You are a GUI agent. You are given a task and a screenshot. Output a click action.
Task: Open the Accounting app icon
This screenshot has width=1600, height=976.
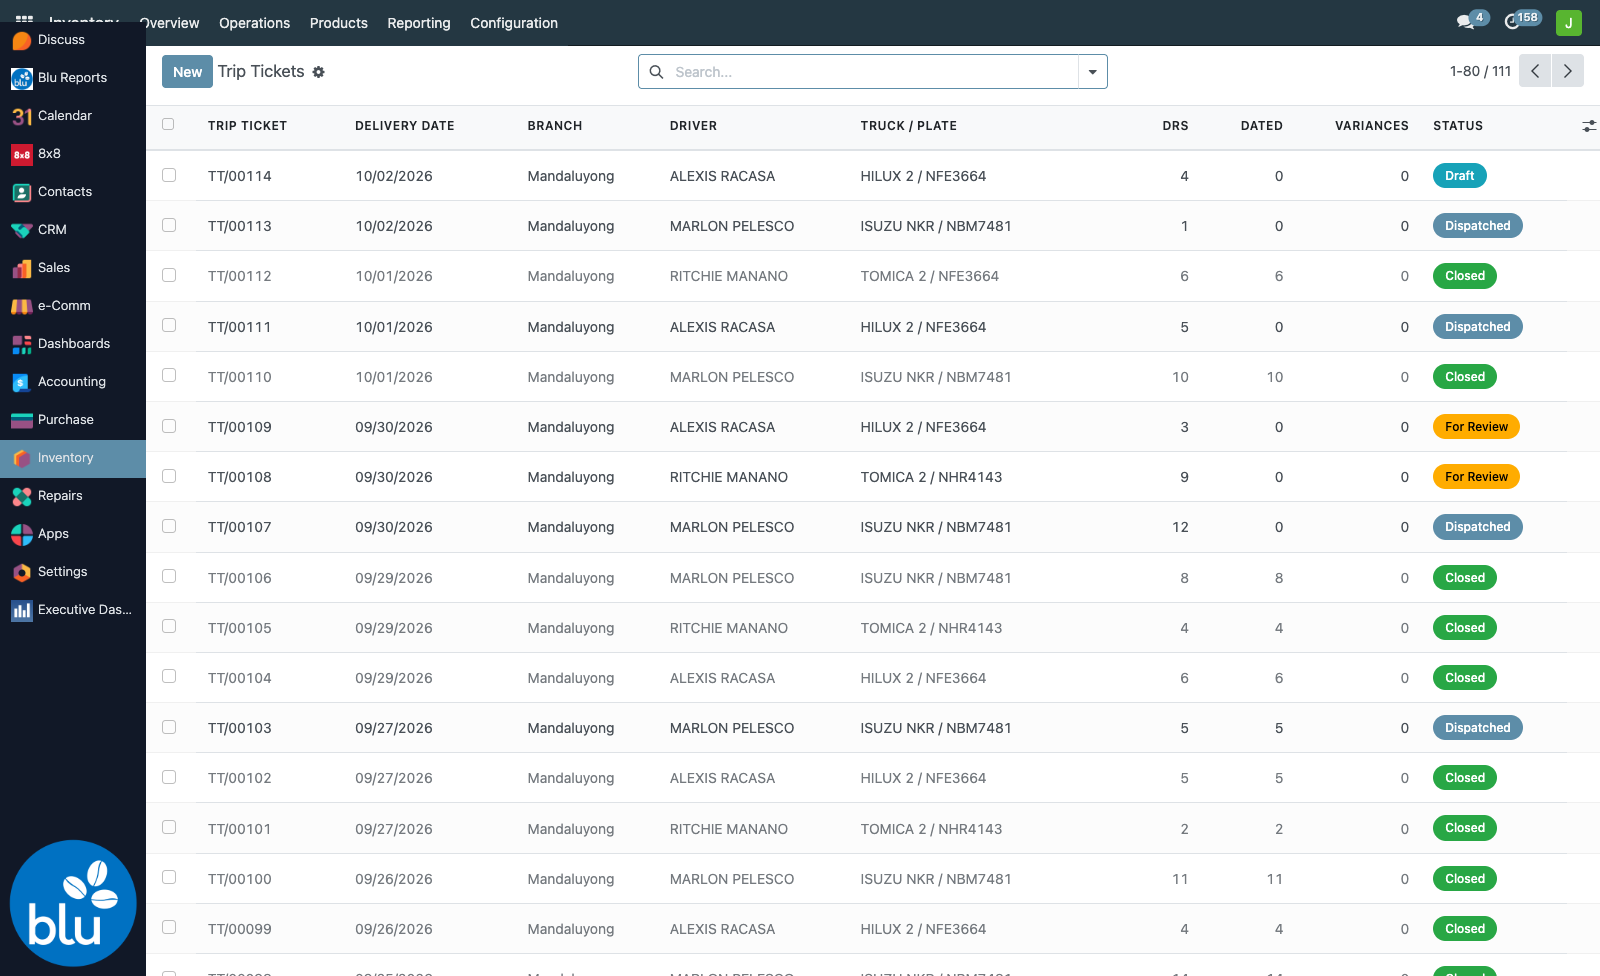(x=22, y=382)
